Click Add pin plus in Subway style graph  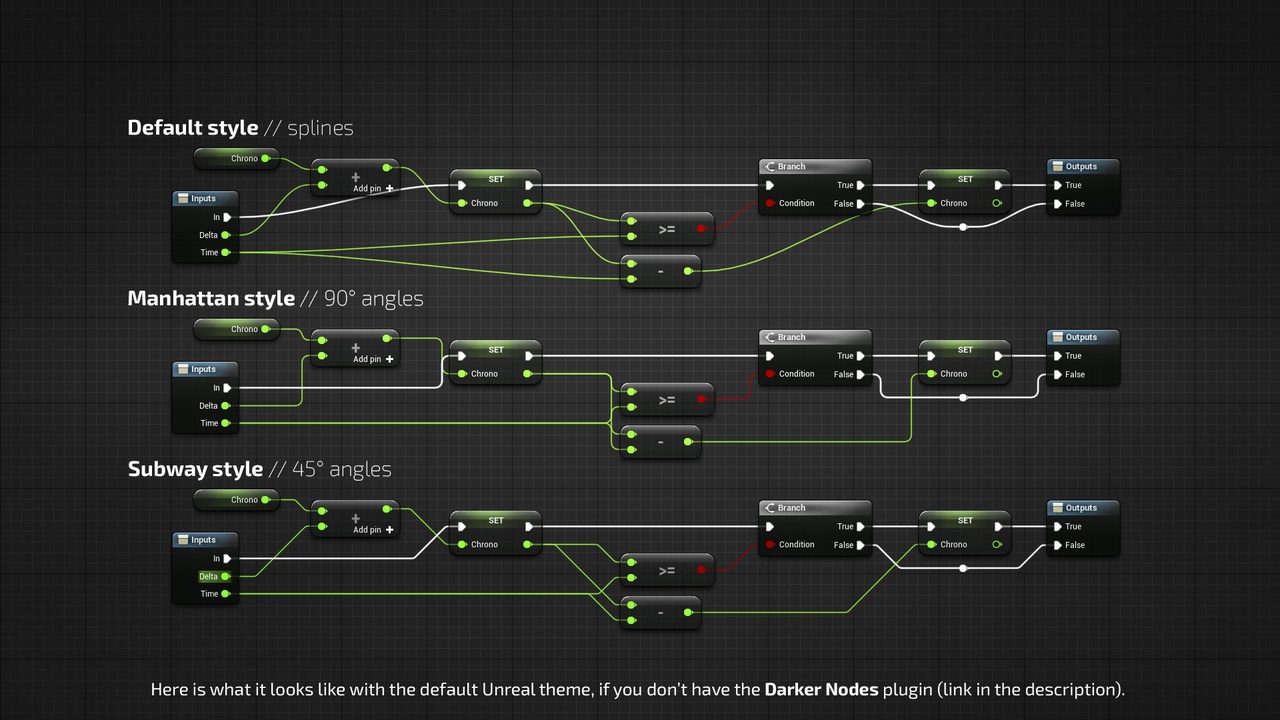pos(389,530)
